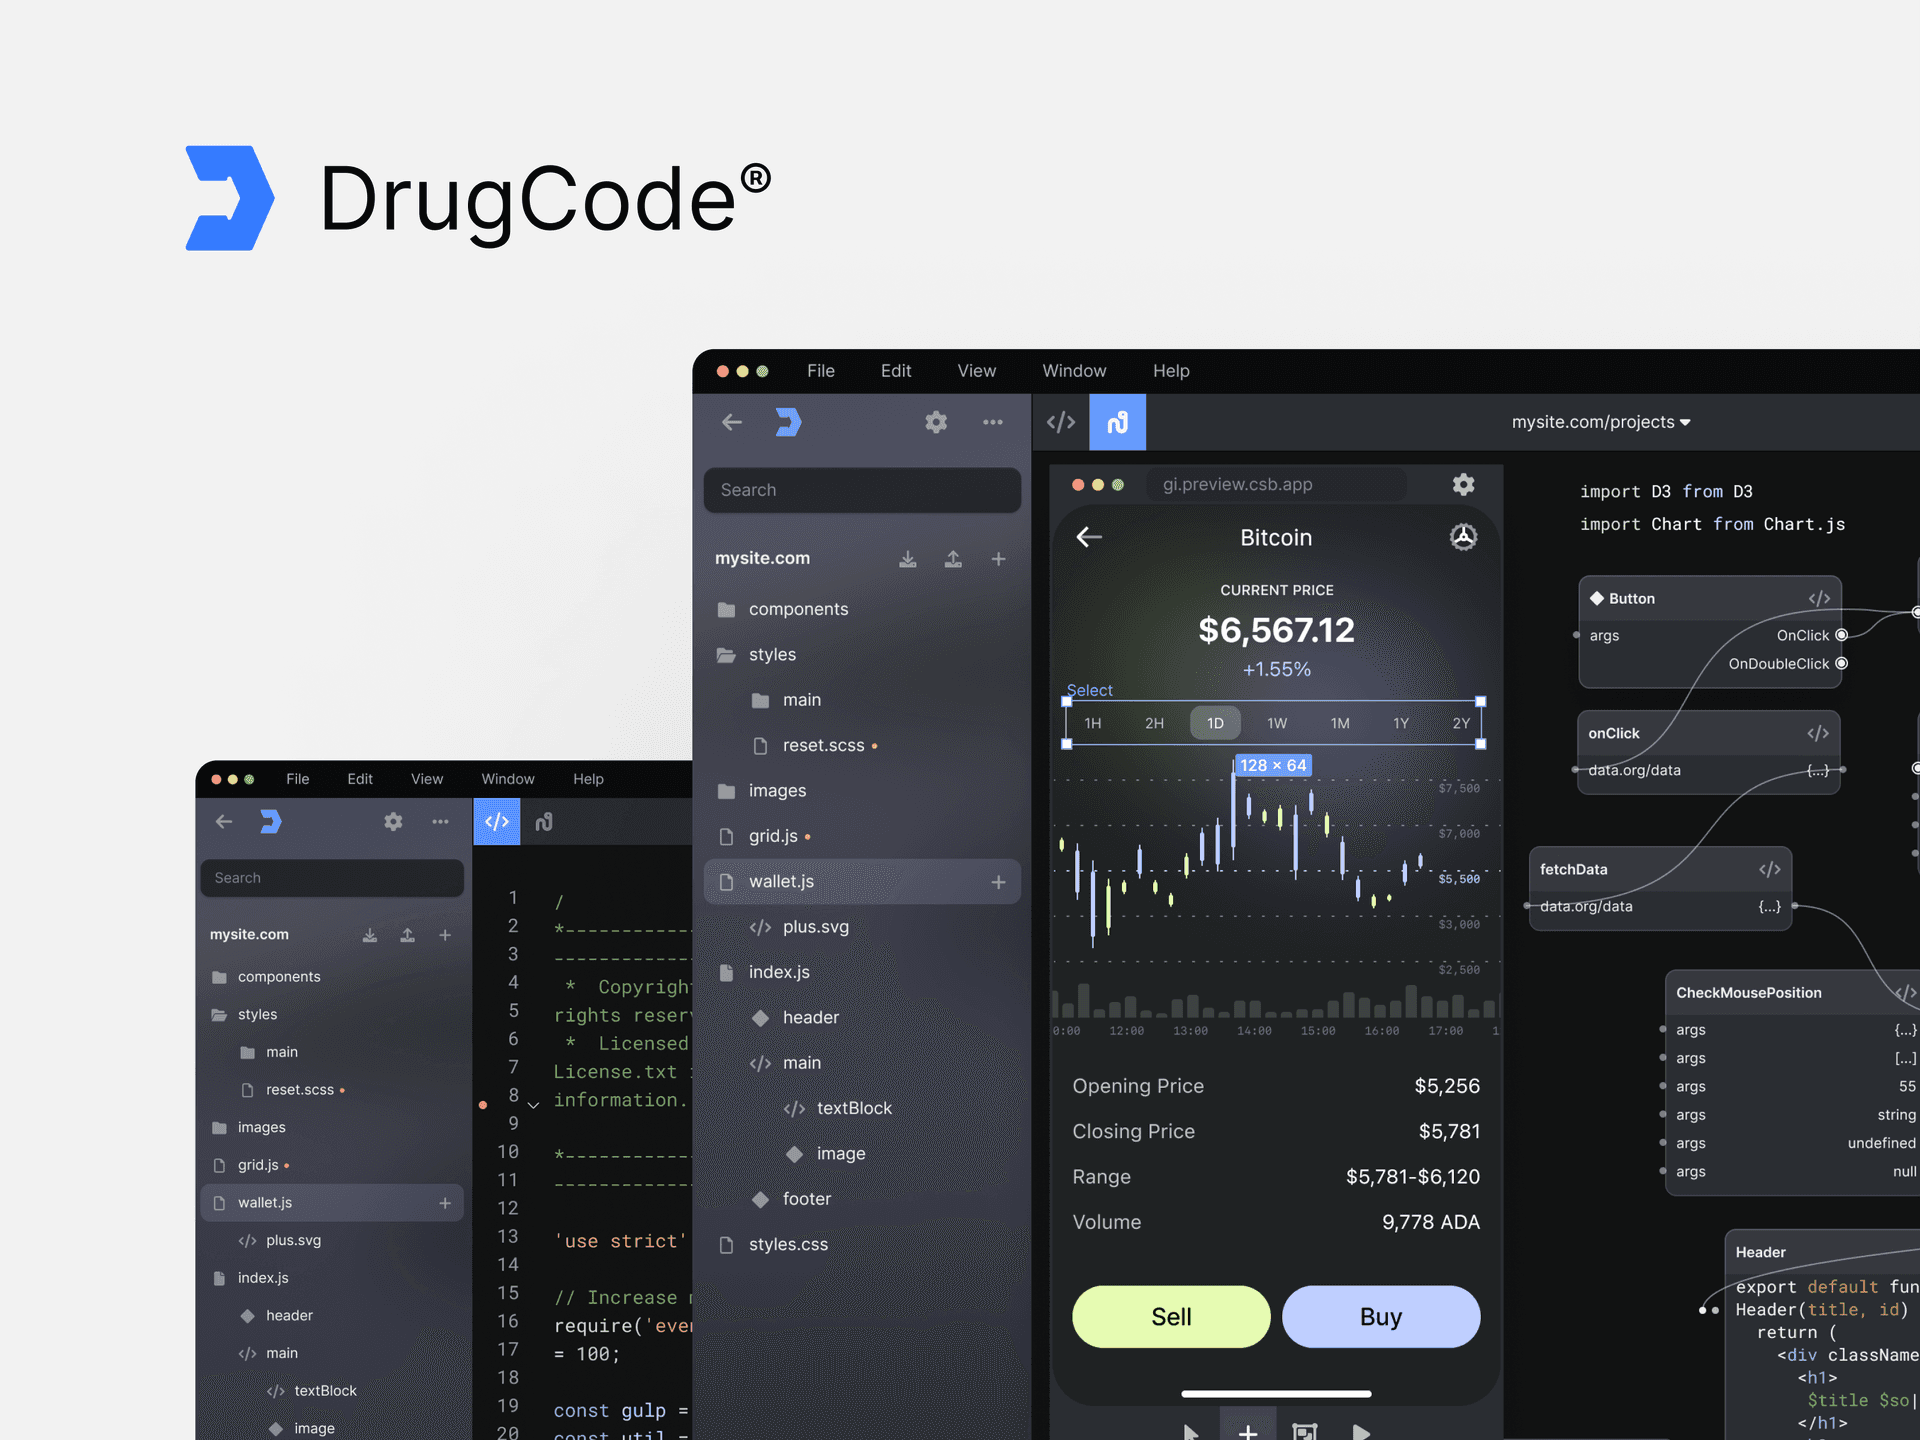Open code icon on Button node
The width and height of the screenshot is (1920, 1440).
click(1819, 598)
